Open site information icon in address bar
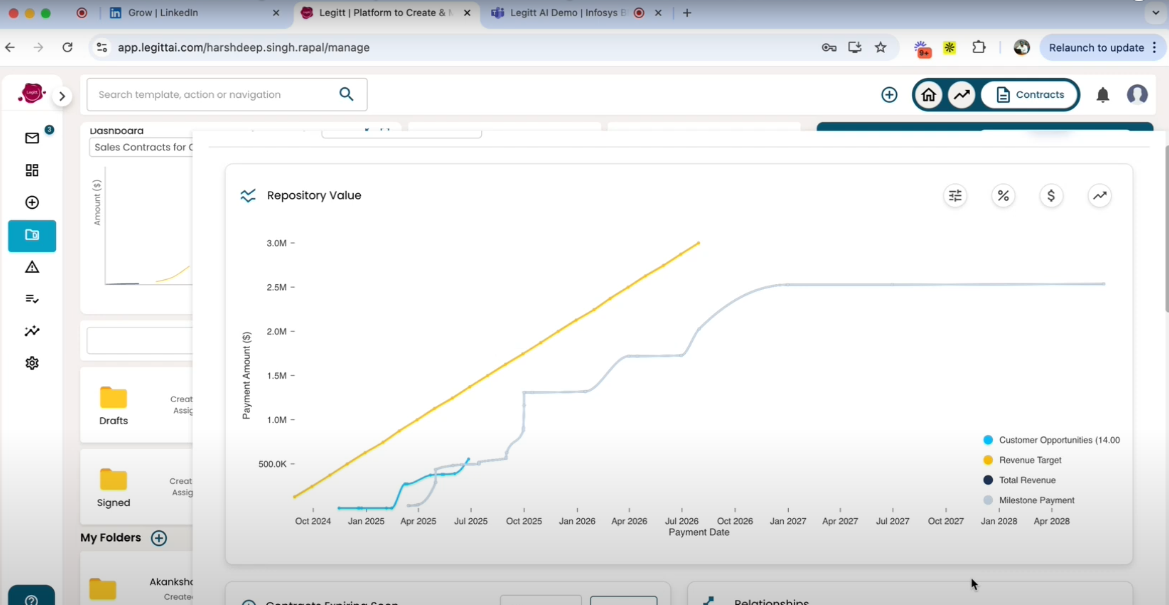This screenshot has height=605, width=1169. [x=101, y=47]
